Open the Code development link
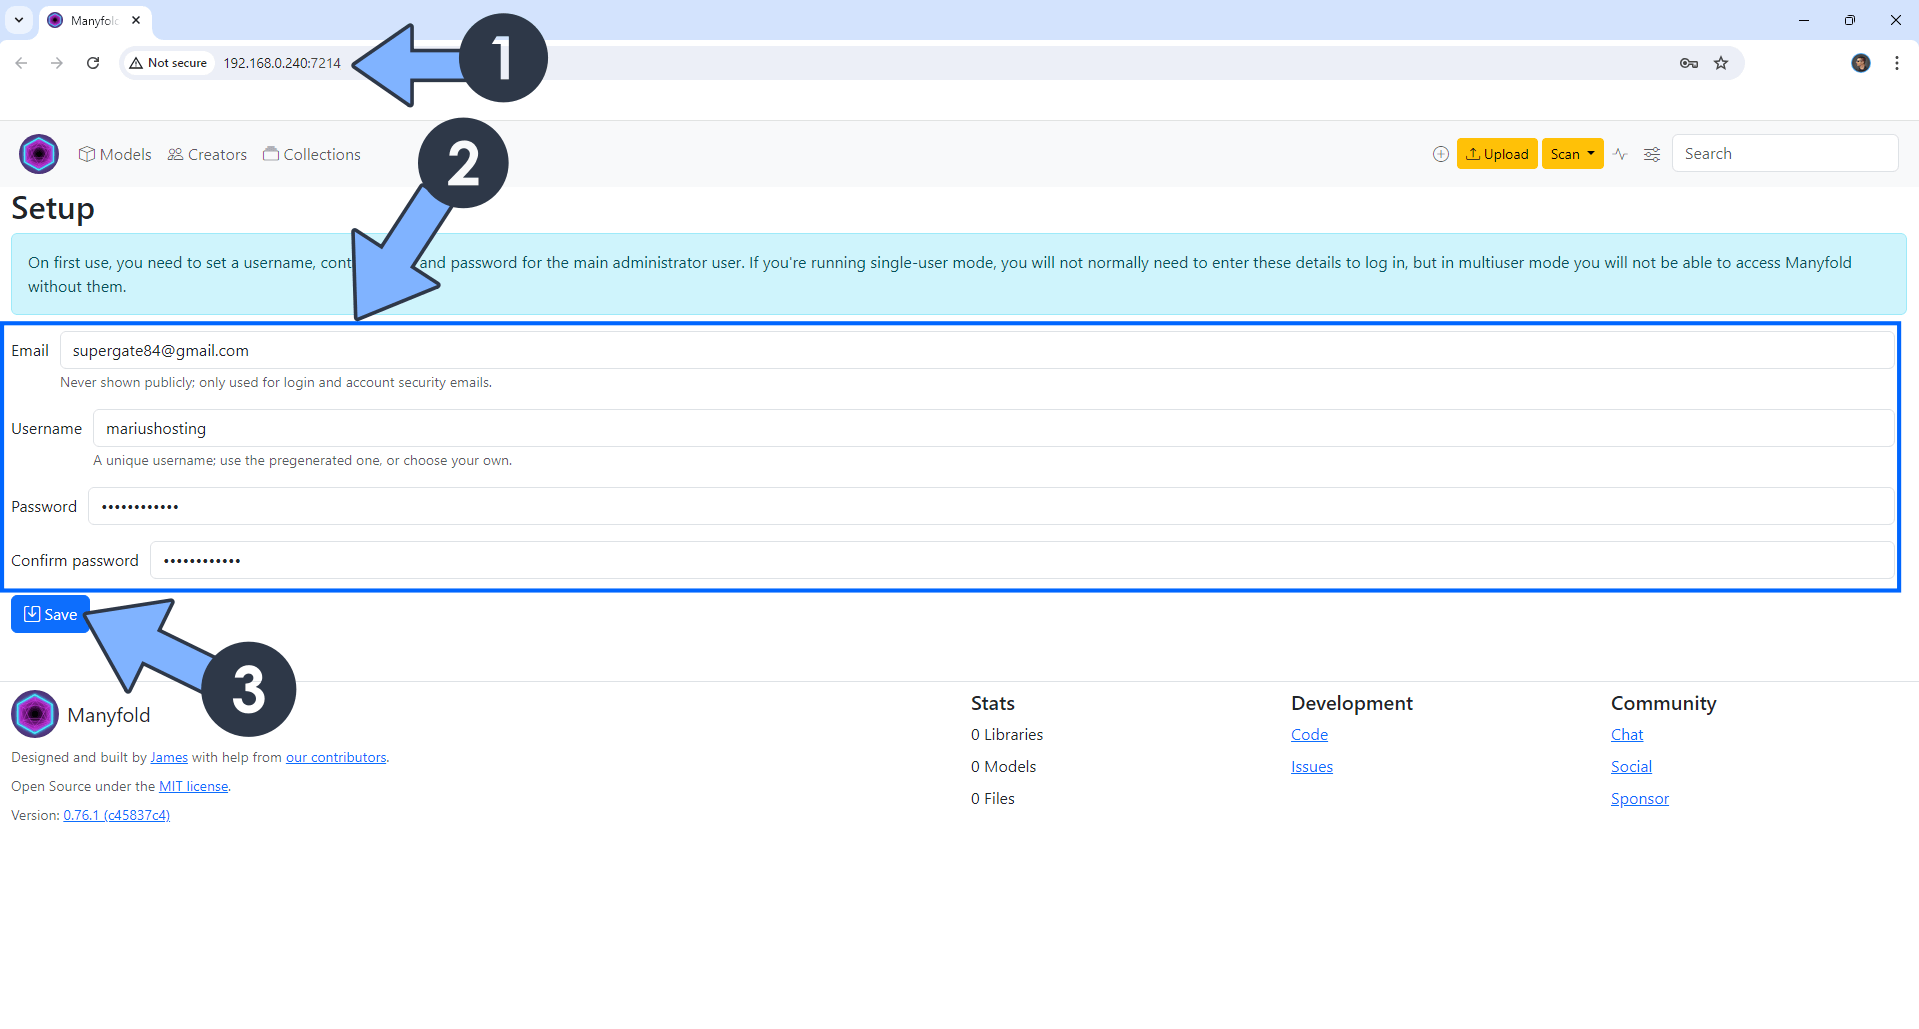The image size is (1919, 1029). coord(1309,735)
